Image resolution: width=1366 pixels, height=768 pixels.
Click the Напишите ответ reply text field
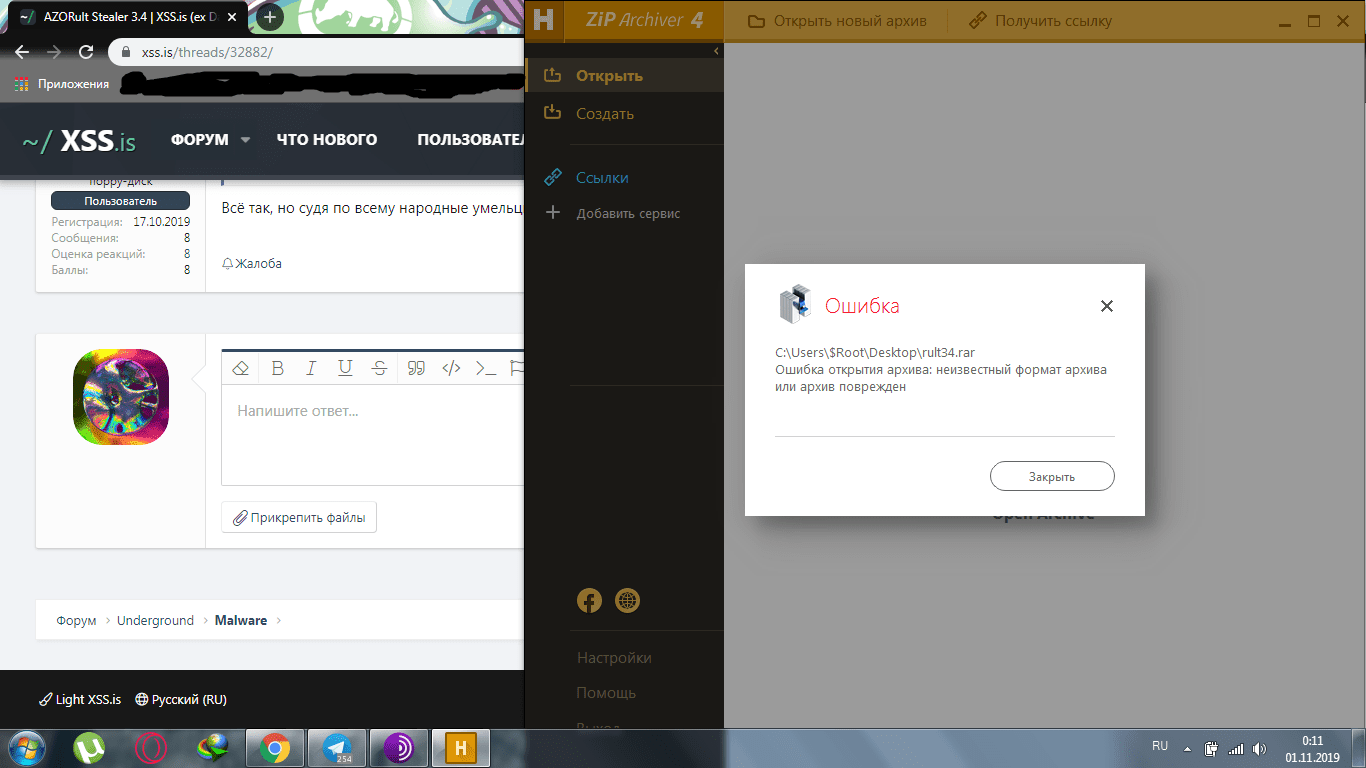click(x=373, y=435)
